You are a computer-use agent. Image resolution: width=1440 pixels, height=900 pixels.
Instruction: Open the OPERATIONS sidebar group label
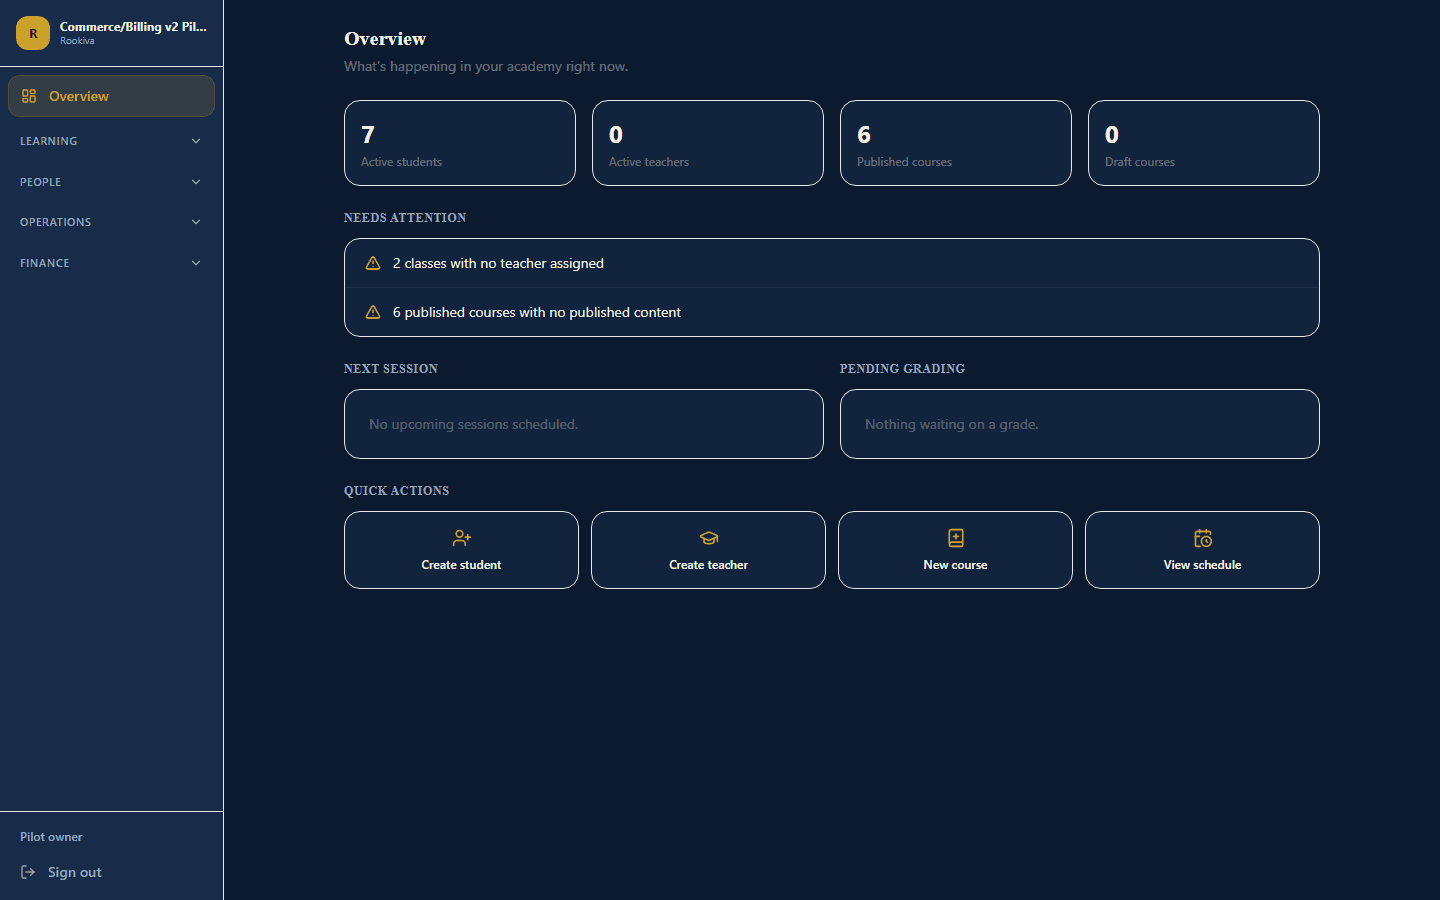(55, 222)
